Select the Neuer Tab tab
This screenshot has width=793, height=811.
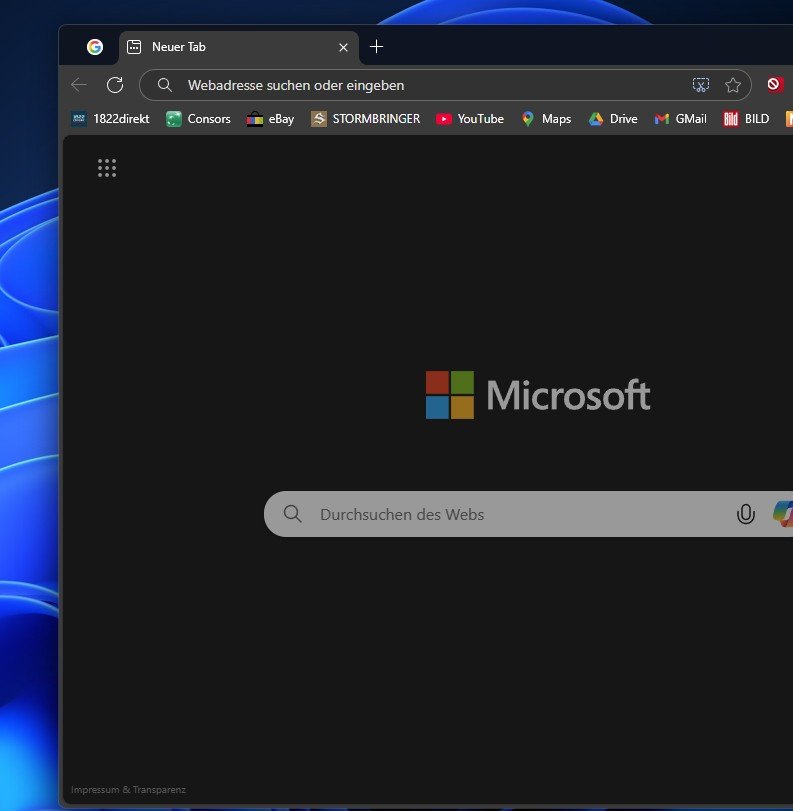point(238,47)
